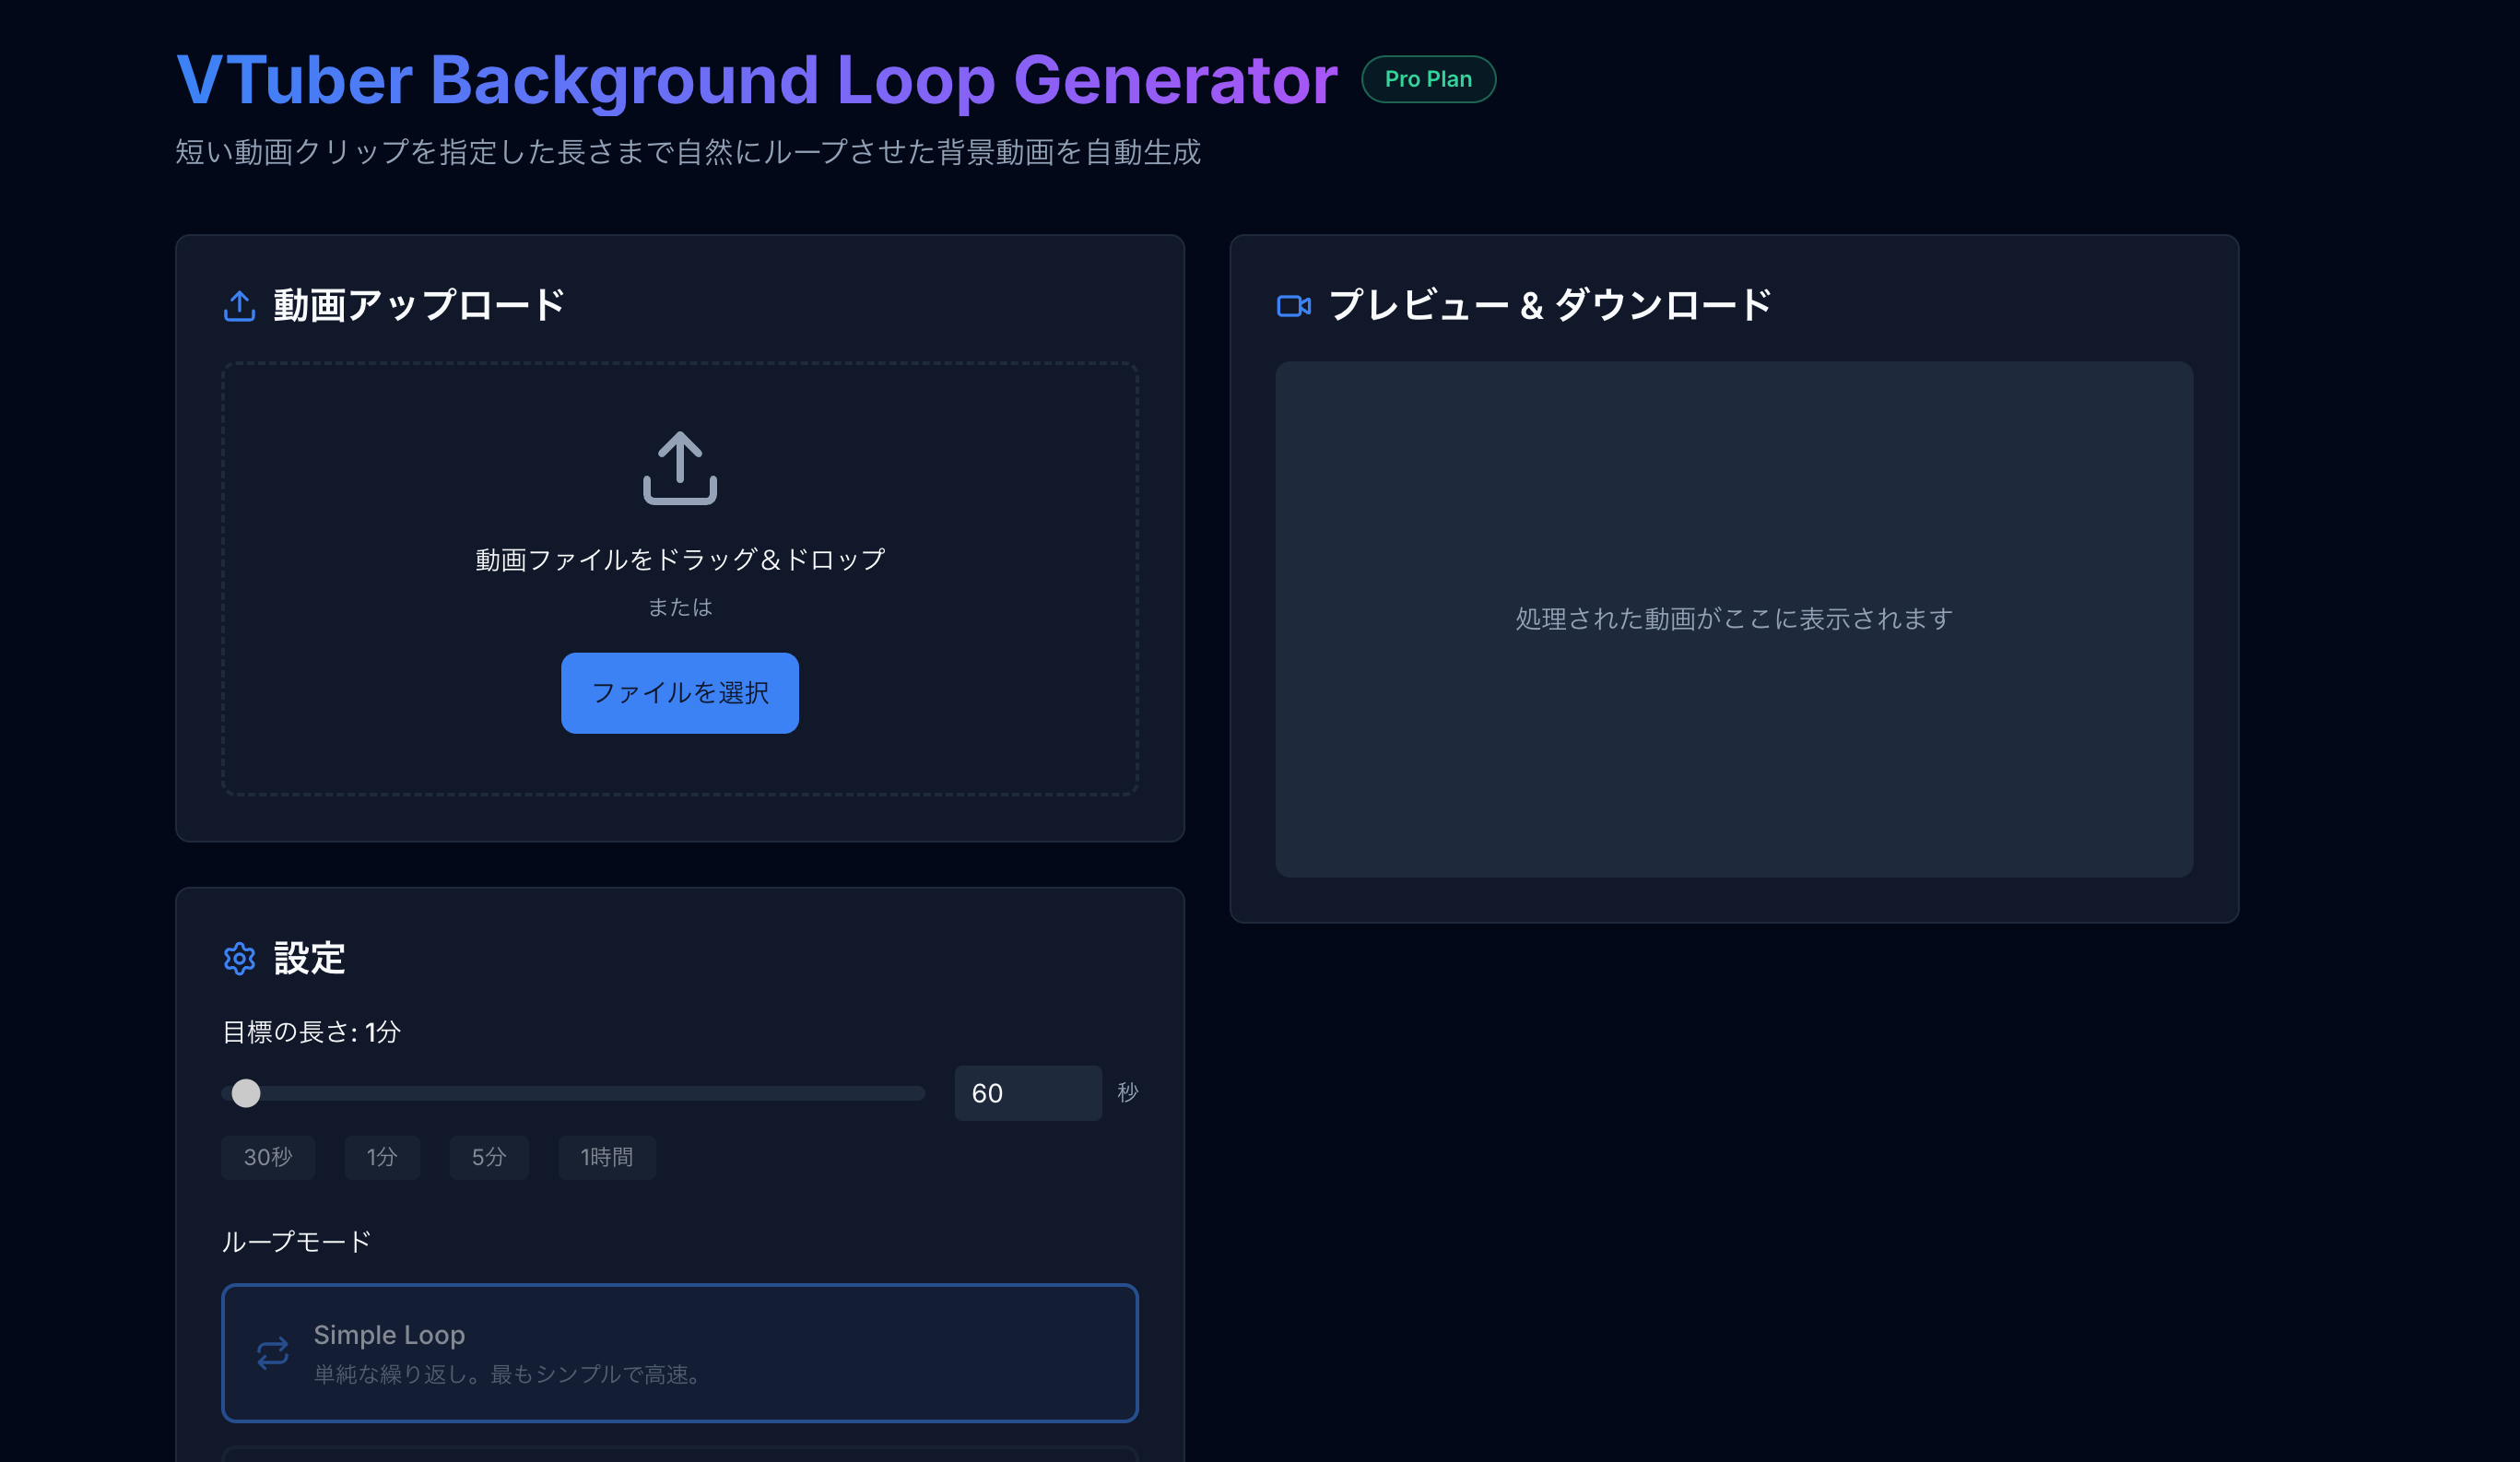The width and height of the screenshot is (2520, 1462).
Task: Set target length using the 30秒 preset
Action: [267, 1157]
